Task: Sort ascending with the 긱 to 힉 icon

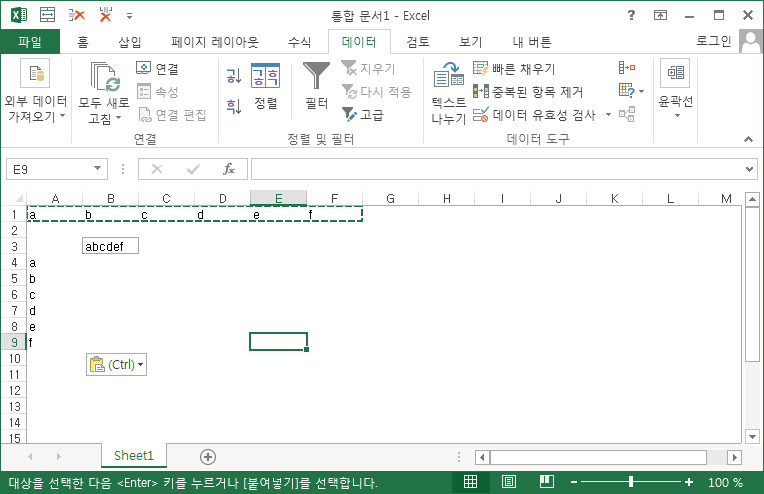Action: click(x=233, y=76)
